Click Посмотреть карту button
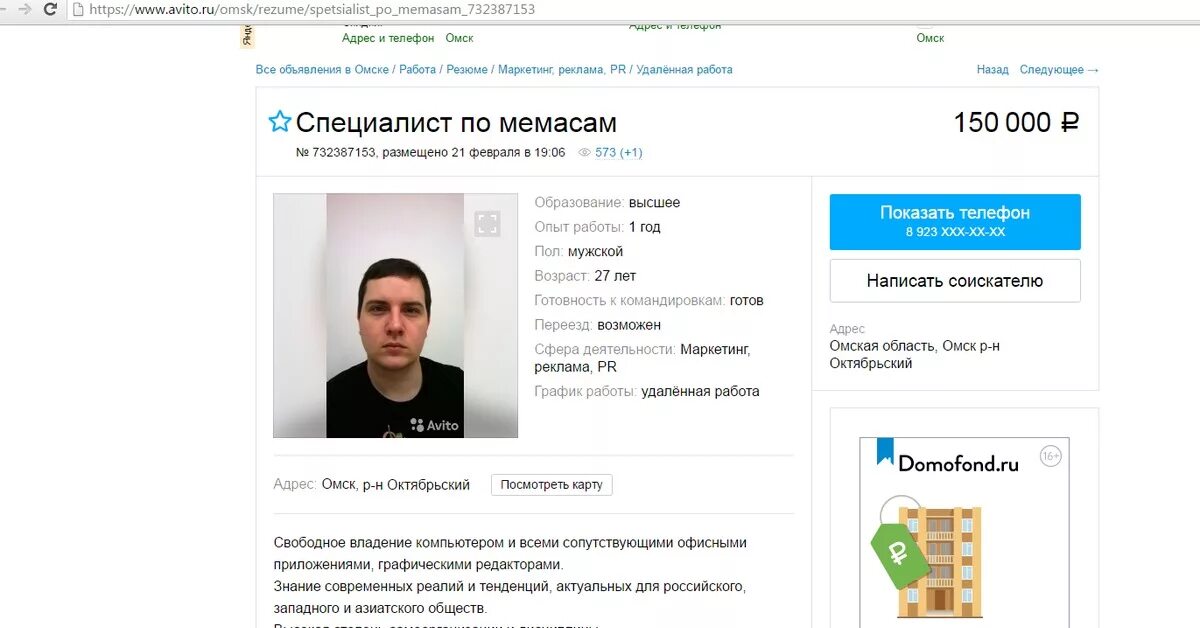Image resolution: width=1200 pixels, height=628 pixels. tap(552, 484)
